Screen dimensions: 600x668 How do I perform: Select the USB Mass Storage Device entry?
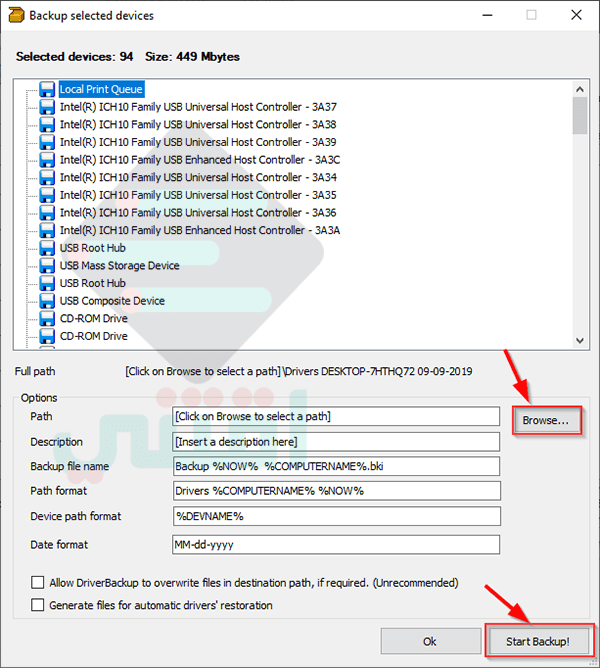point(119,266)
